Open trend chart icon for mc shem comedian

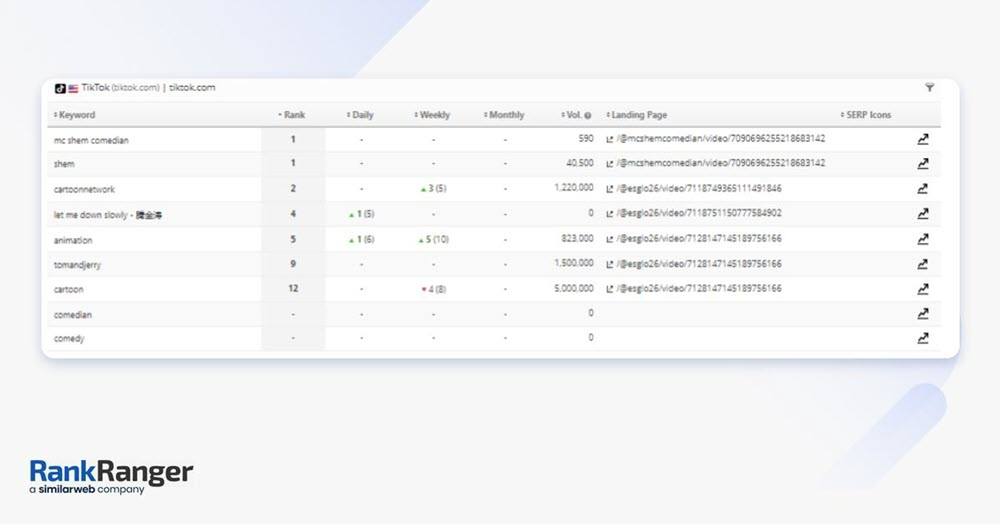pyautogui.click(x=923, y=140)
